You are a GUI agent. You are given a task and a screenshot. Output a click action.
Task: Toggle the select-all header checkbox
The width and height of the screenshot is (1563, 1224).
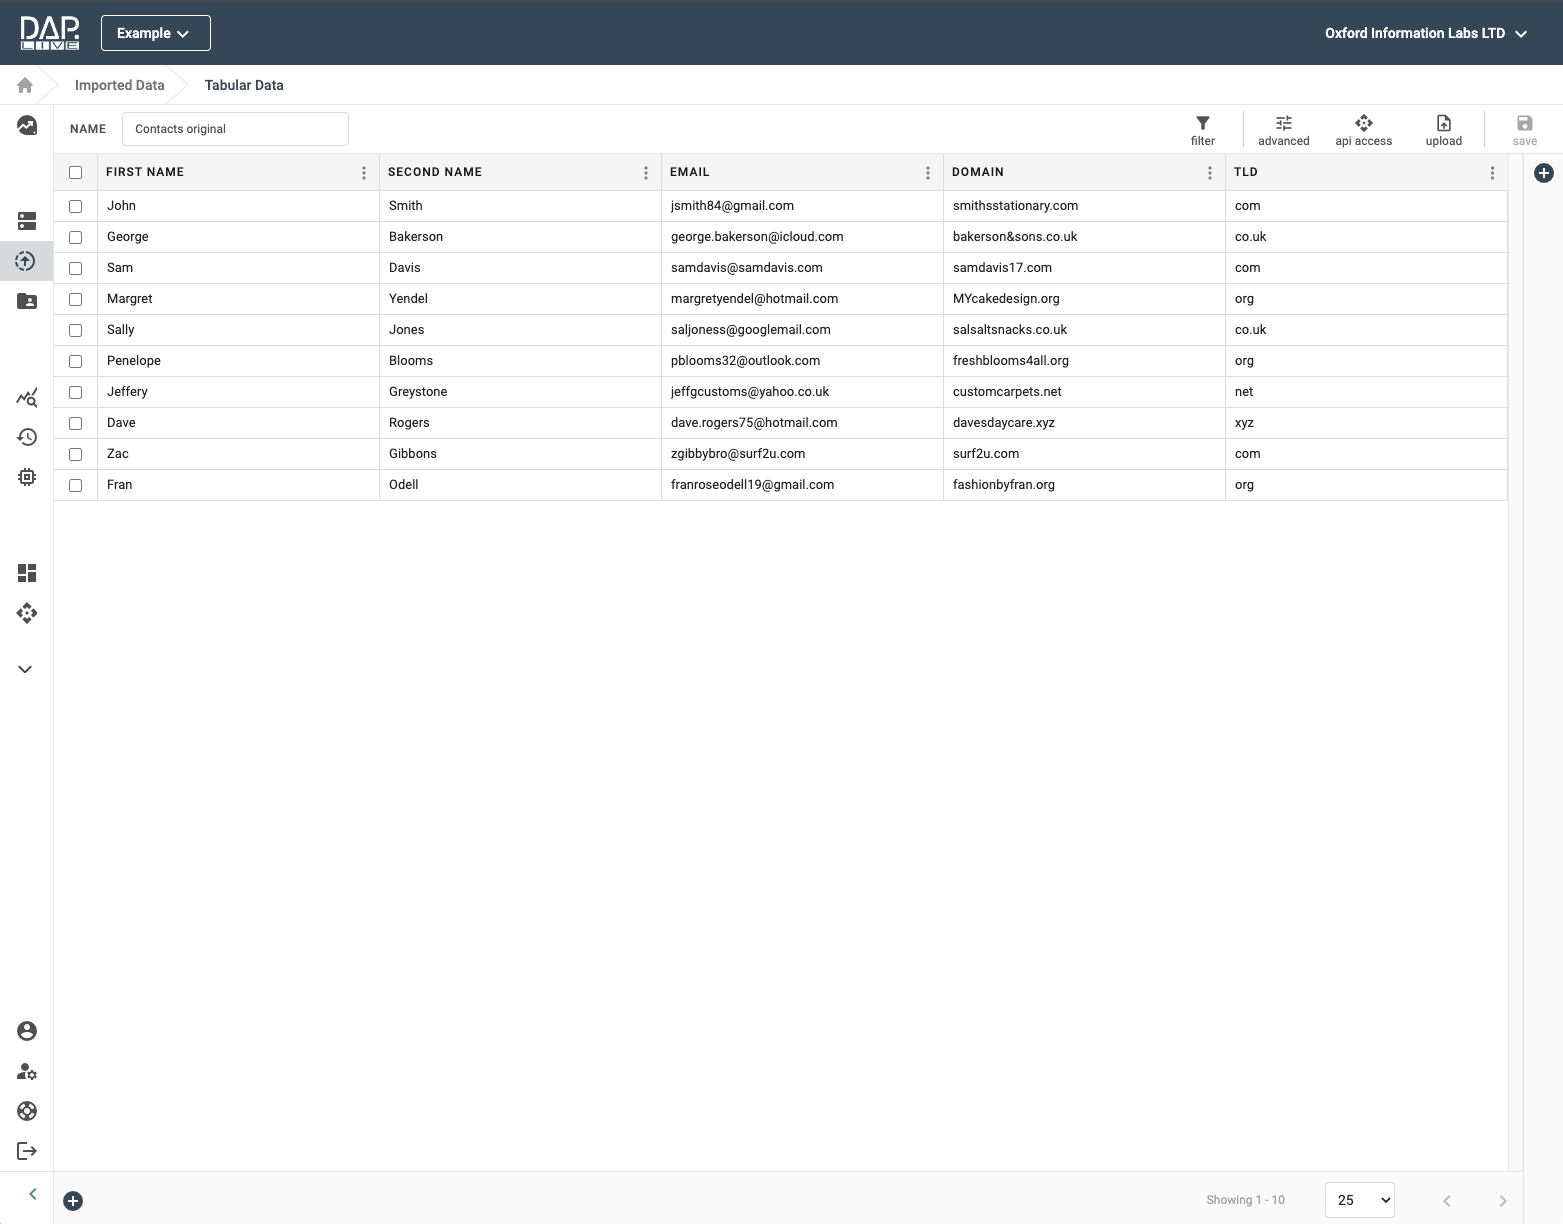click(75, 172)
